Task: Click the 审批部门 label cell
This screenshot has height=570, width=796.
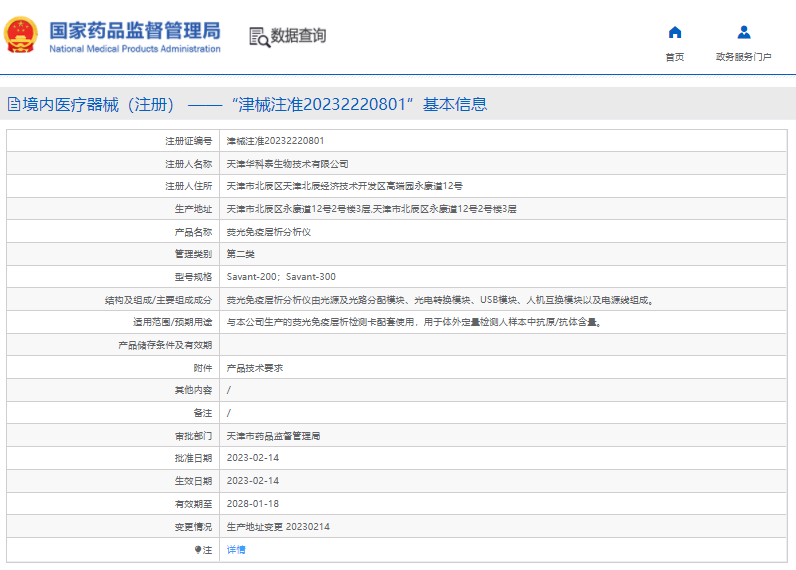Action: pos(113,436)
